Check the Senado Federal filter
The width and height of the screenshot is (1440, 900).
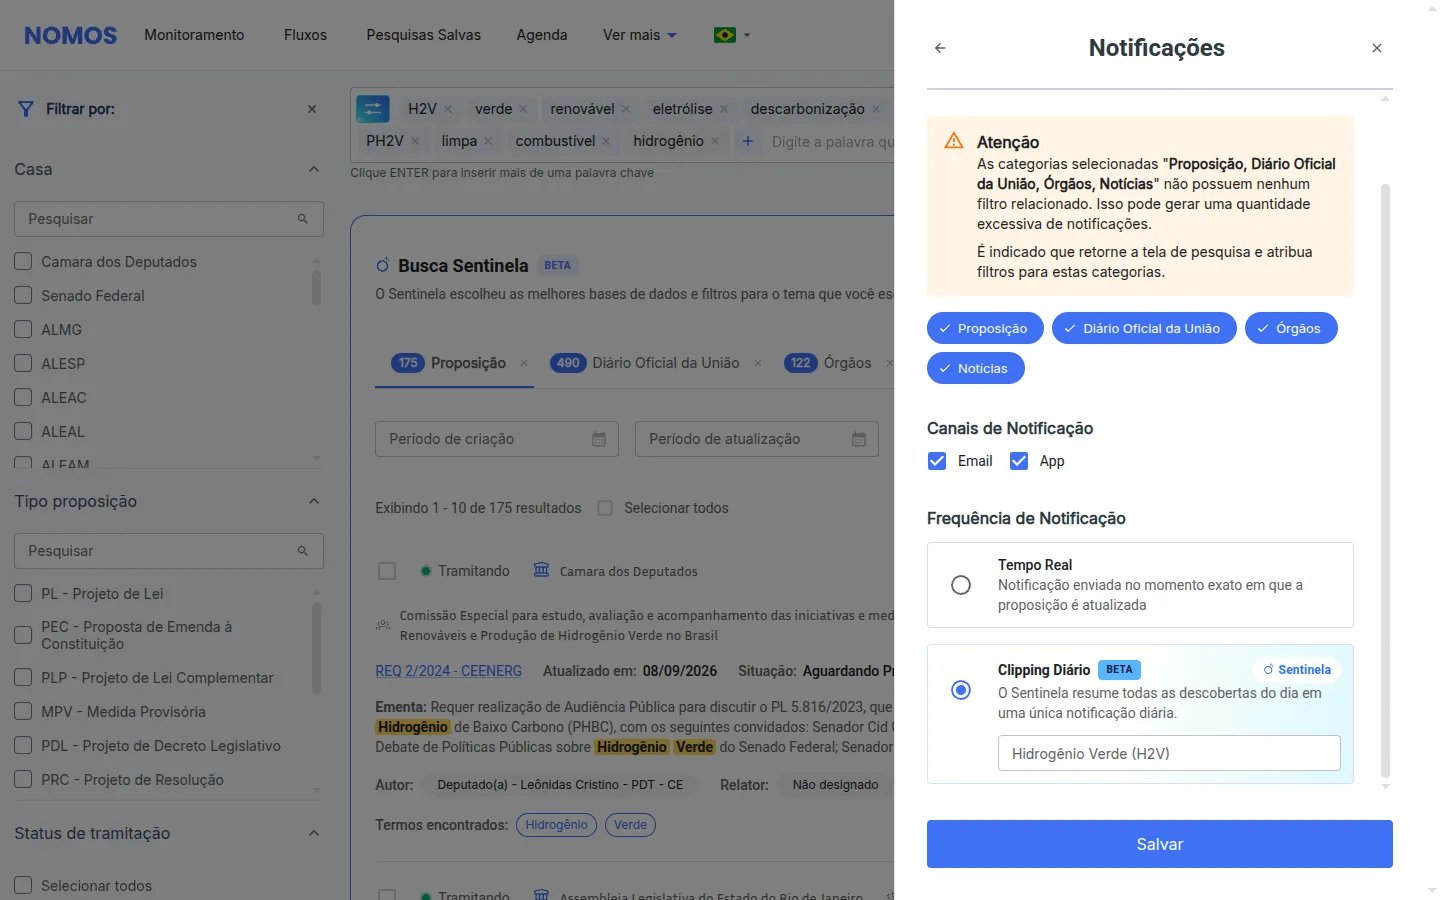pos(23,296)
